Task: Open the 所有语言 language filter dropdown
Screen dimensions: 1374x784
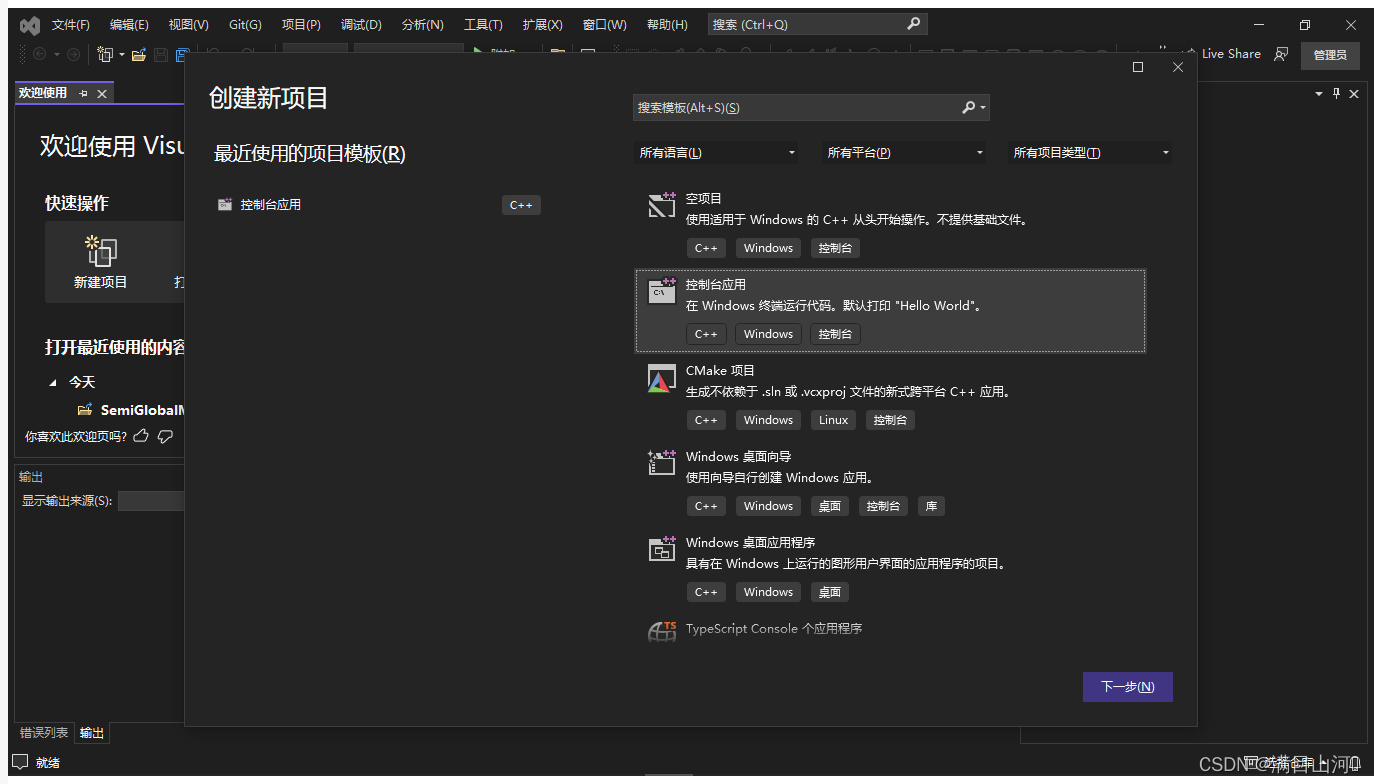Action: [716, 153]
